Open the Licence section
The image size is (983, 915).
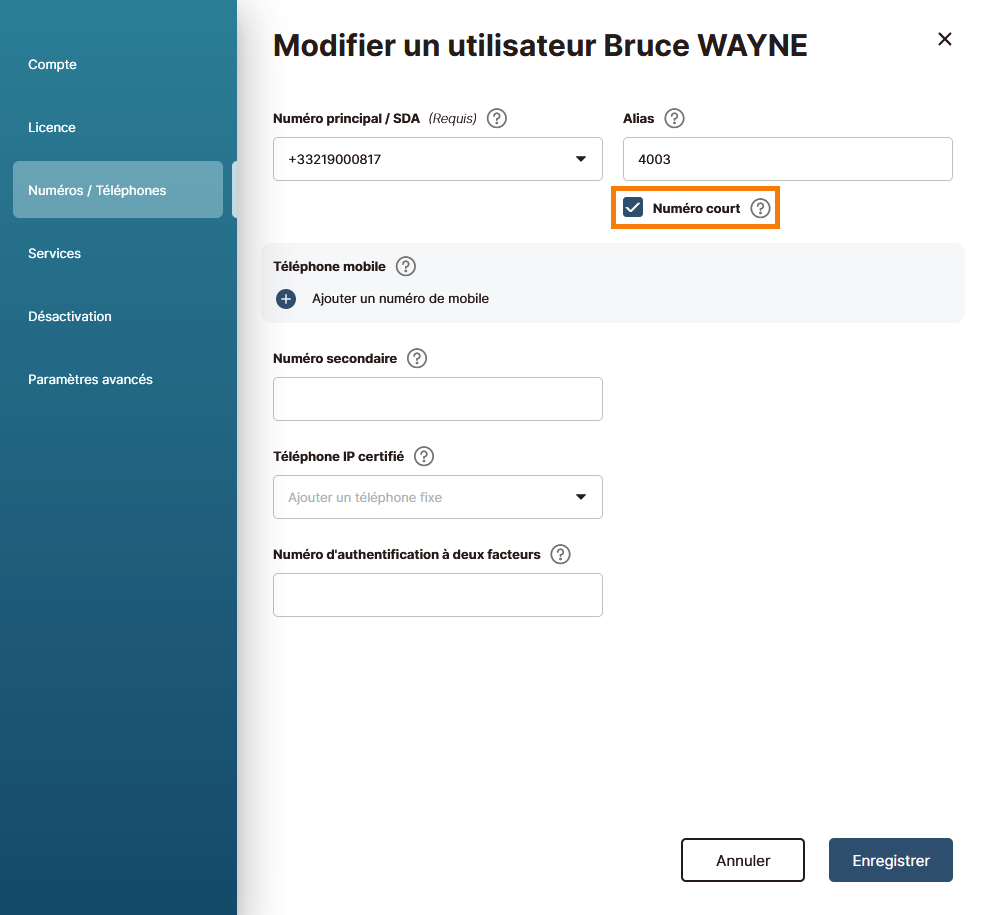coord(52,127)
